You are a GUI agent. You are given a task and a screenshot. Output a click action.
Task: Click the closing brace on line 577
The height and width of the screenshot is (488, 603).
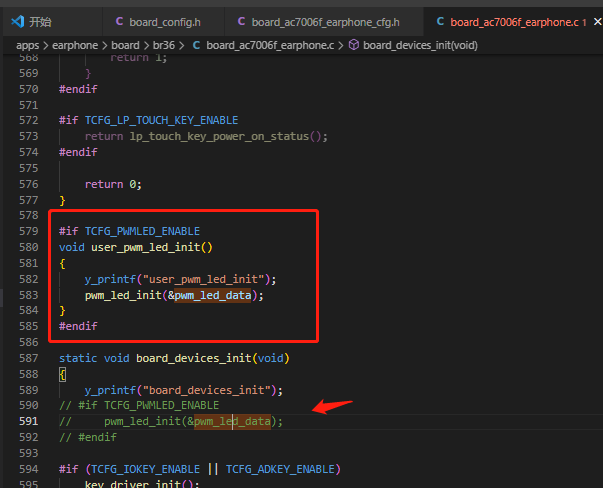pos(62,201)
